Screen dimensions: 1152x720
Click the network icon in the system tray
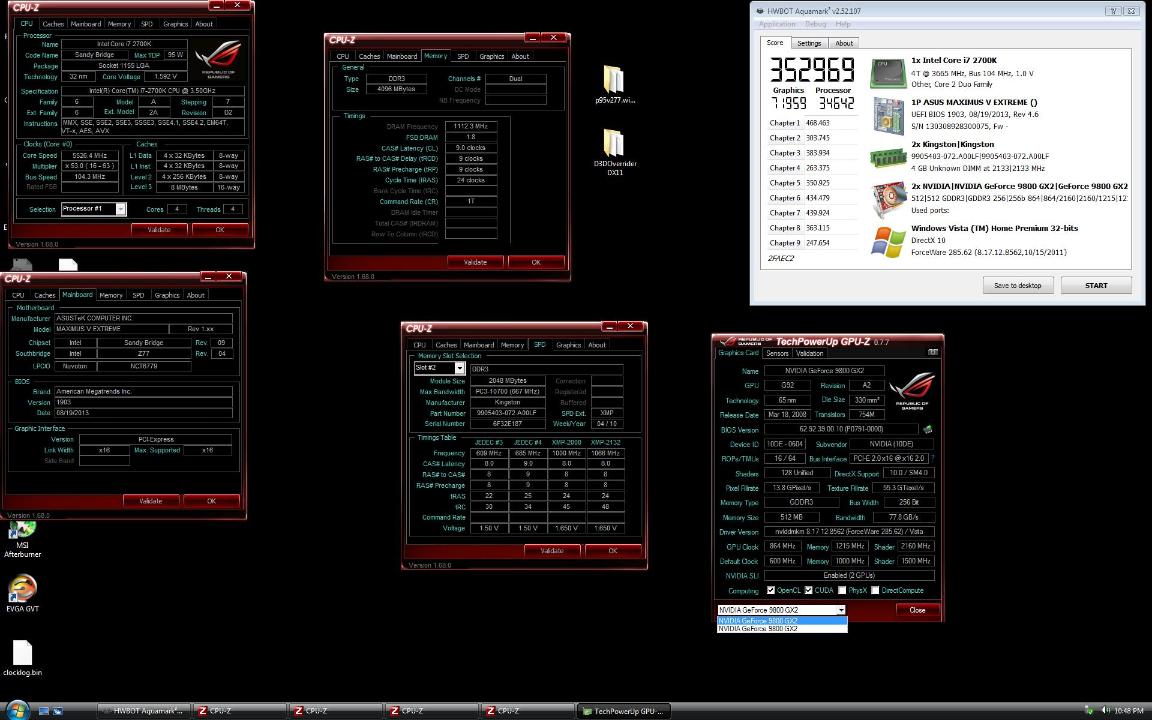coord(1089,710)
